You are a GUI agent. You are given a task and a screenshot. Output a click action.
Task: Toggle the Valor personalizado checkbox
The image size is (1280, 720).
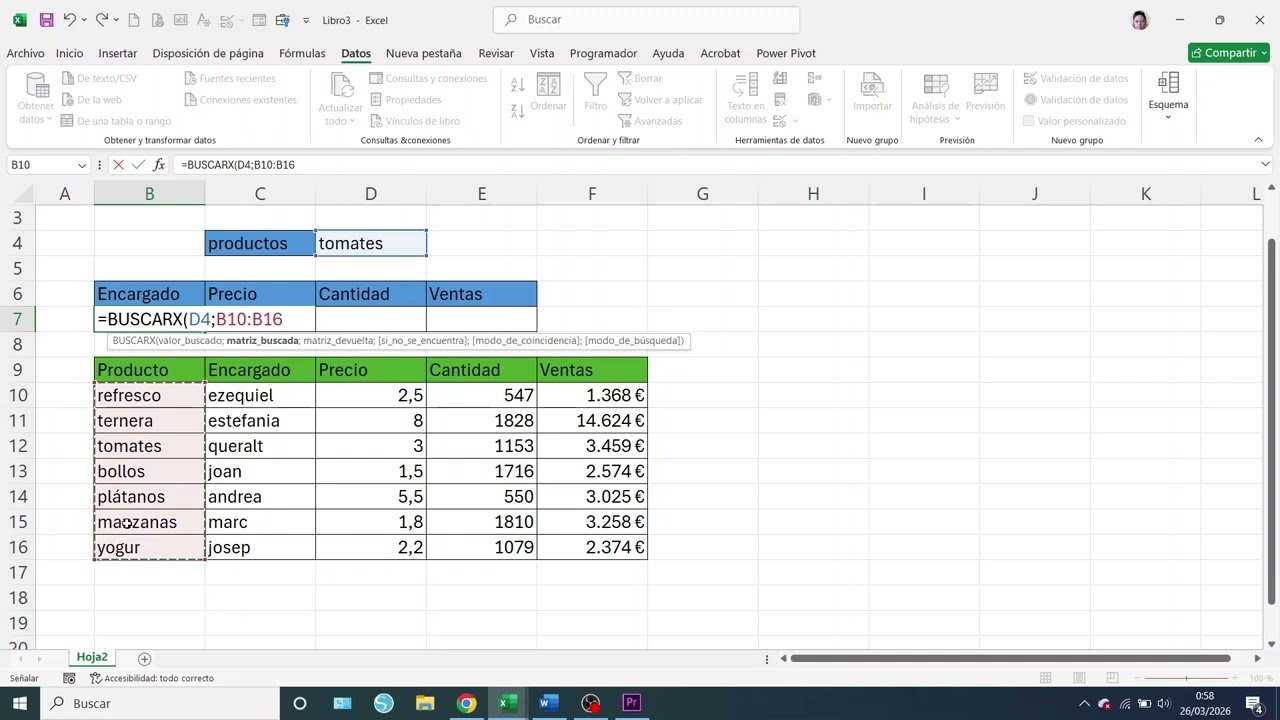point(1028,121)
